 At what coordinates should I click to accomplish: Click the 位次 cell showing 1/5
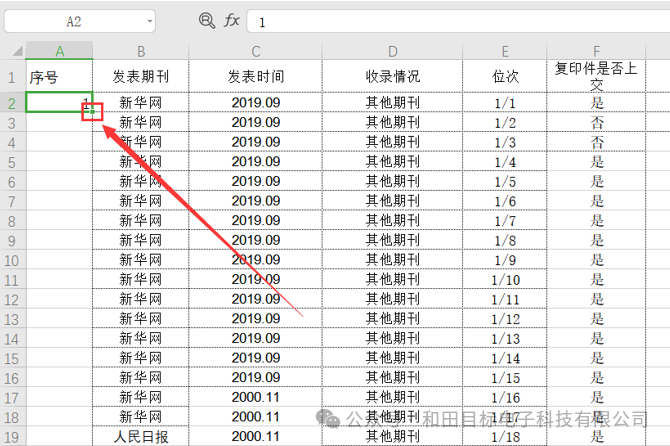505,182
